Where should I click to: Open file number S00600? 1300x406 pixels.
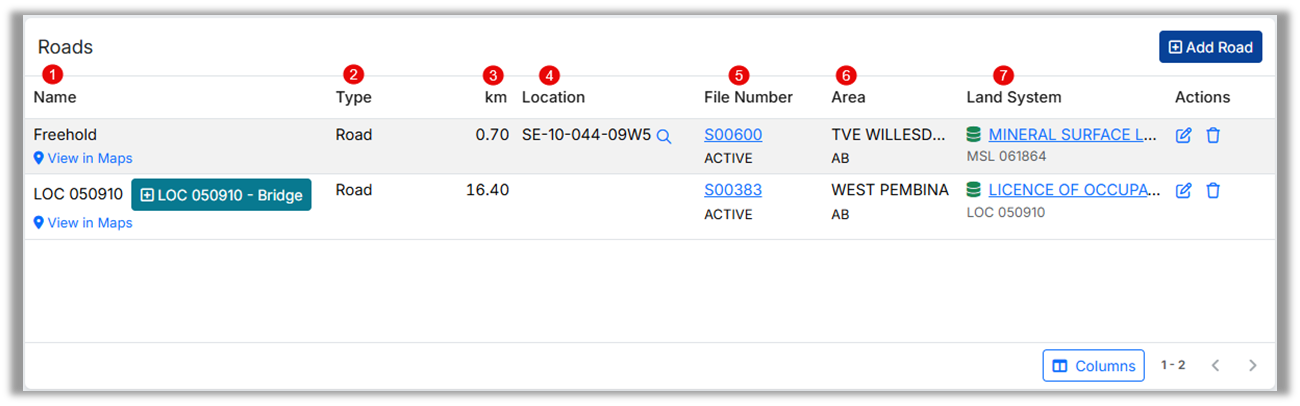click(x=732, y=135)
